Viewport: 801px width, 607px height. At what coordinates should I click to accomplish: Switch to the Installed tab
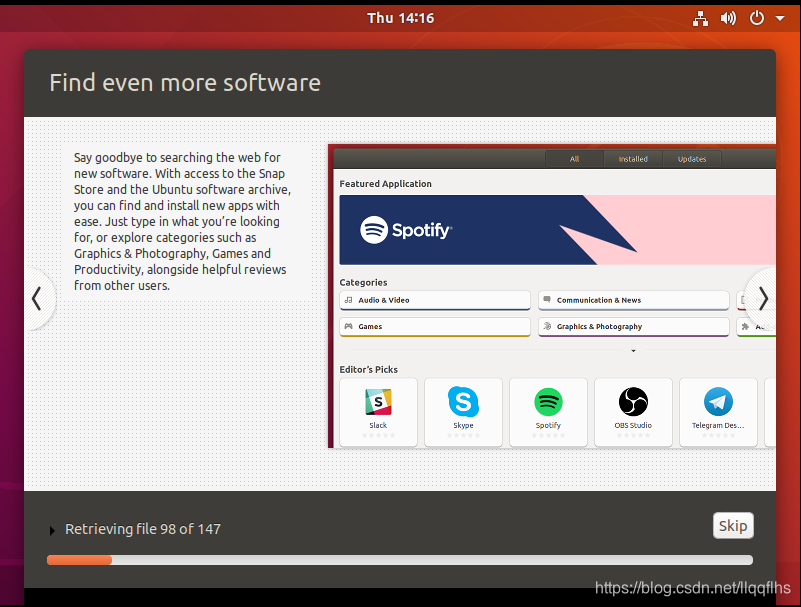tap(633, 159)
